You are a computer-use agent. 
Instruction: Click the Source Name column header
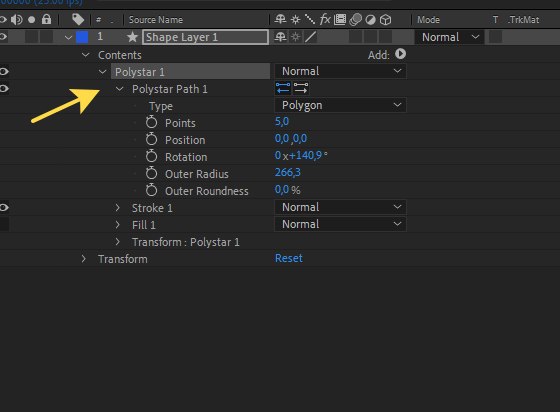(x=156, y=20)
